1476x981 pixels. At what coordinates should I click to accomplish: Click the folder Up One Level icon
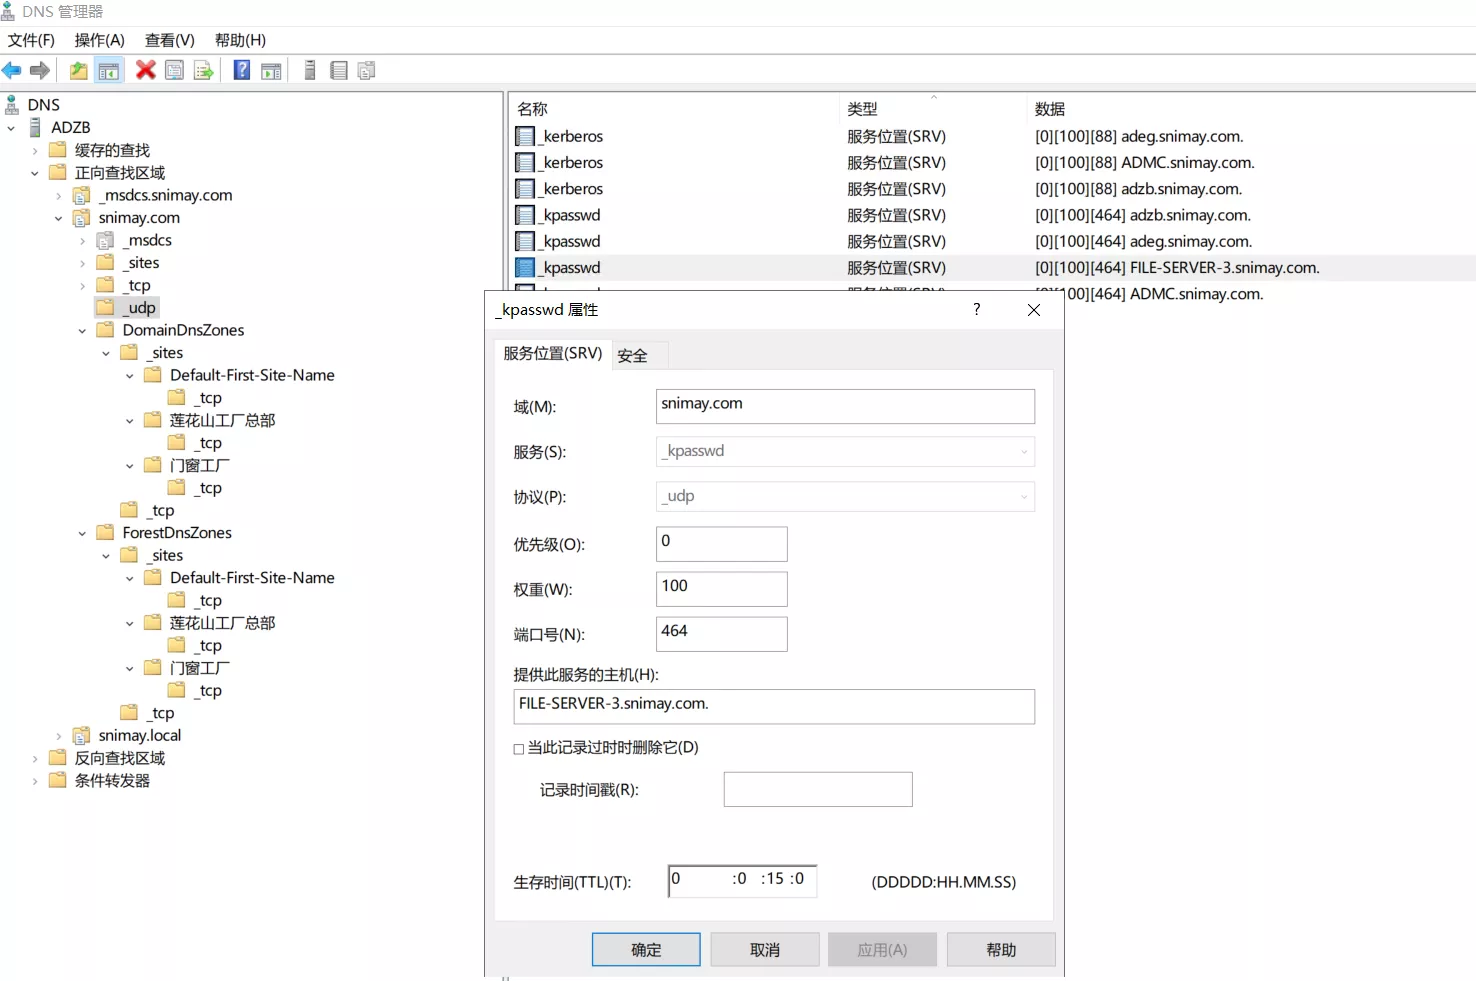click(x=78, y=70)
